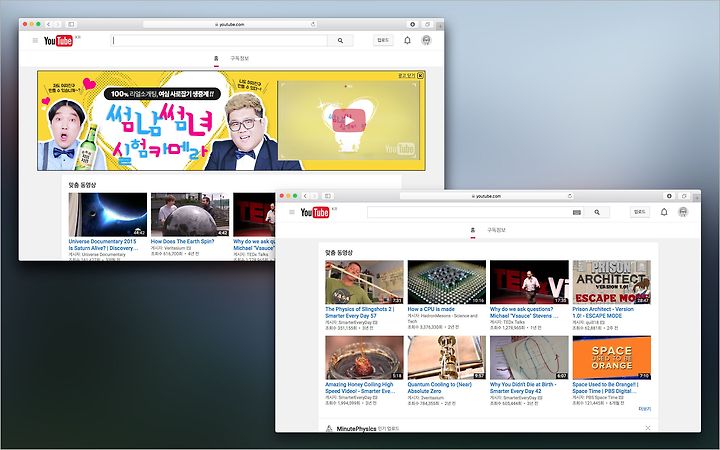Select Home tab in front window
Viewport: 720px width, 450px height.
[473, 231]
